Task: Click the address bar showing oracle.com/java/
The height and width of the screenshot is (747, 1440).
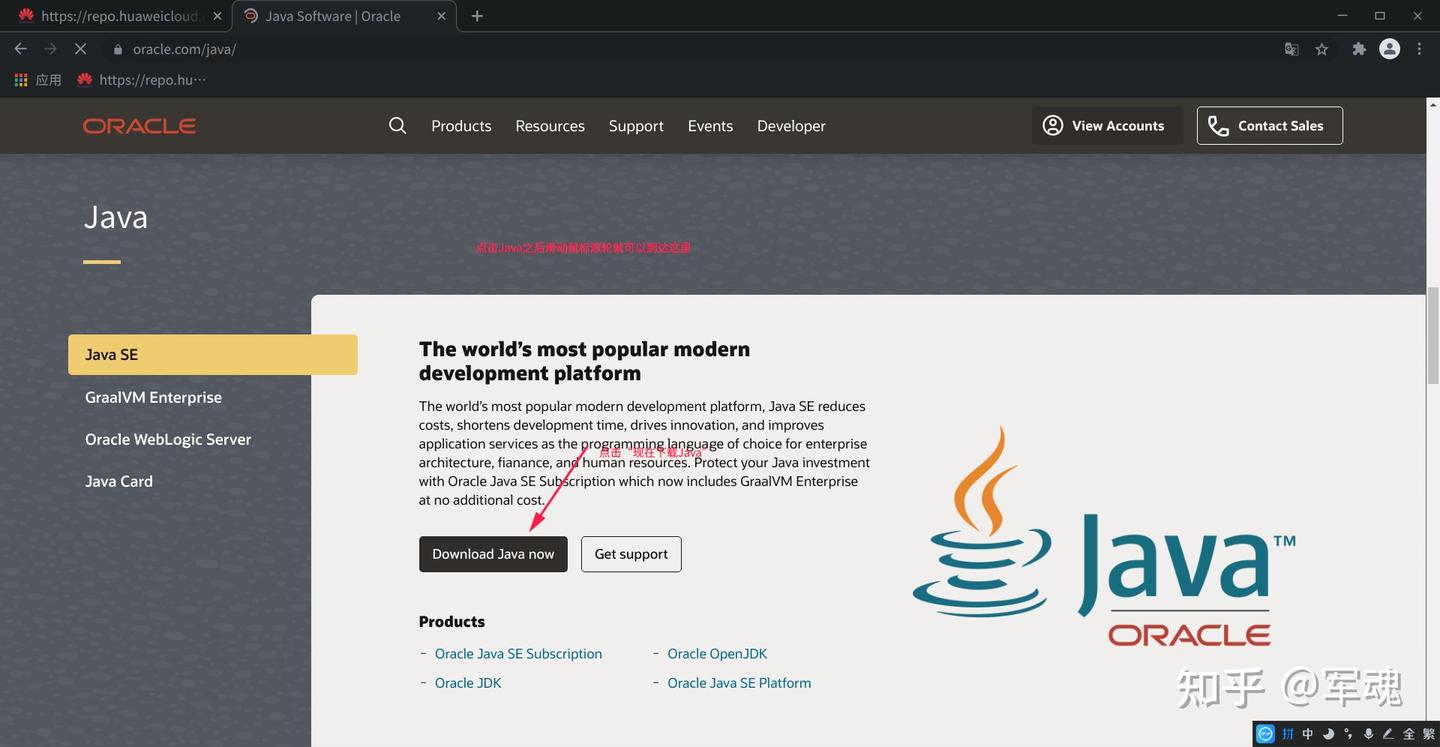Action: tap(690, 49)
